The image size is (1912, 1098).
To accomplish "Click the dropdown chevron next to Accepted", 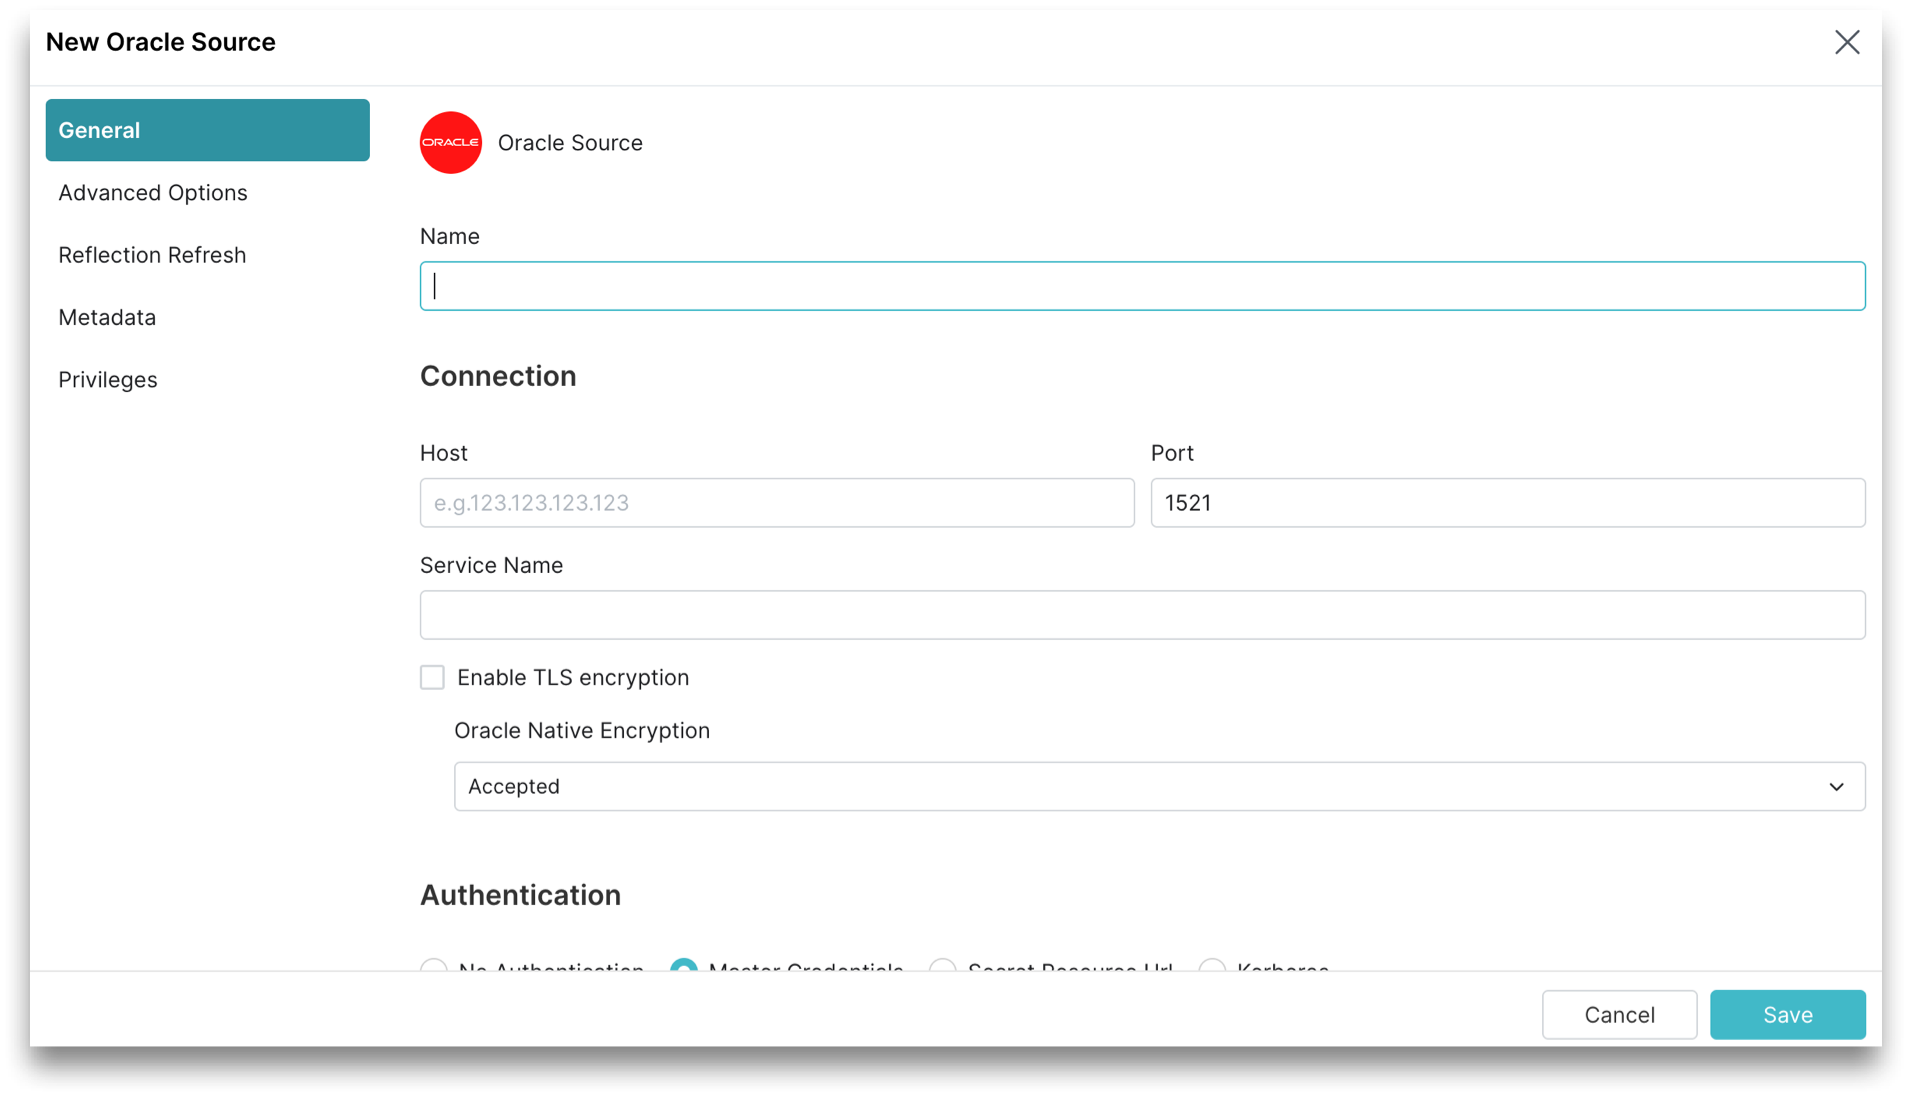I will point(1836,786).
